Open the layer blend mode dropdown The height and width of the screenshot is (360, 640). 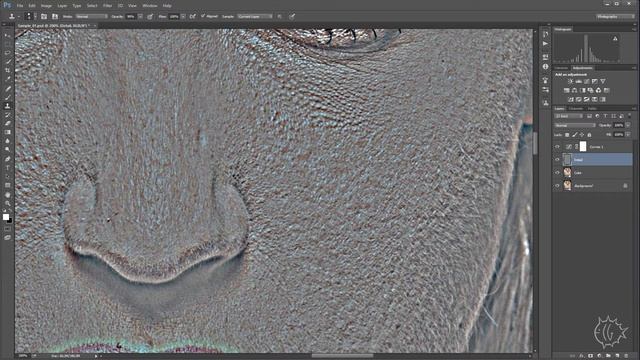tap(574, 125)
